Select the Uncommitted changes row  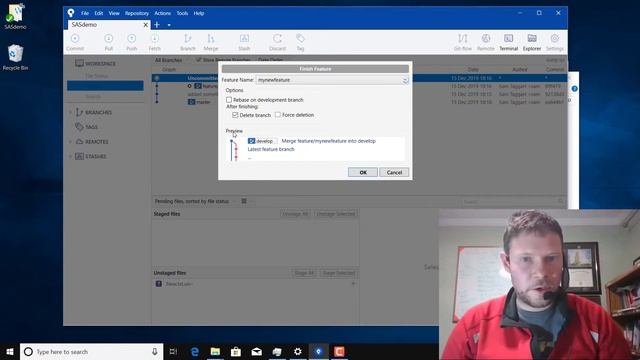tap(359, 78)
